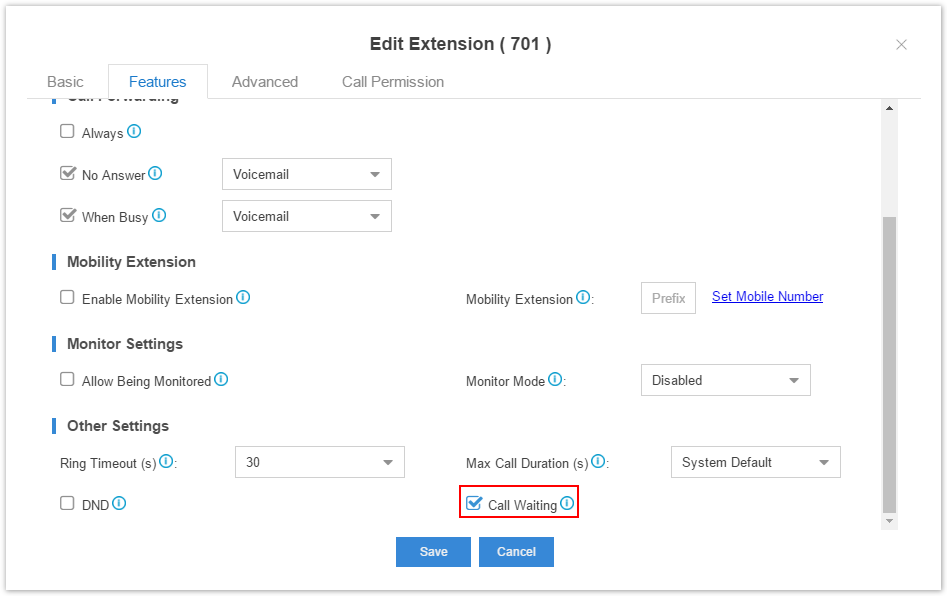The width and height of the screenshot is (947, 596).
Task: Switch to the Basic tab
Action: pyautogui.click(x=65, y=82)
